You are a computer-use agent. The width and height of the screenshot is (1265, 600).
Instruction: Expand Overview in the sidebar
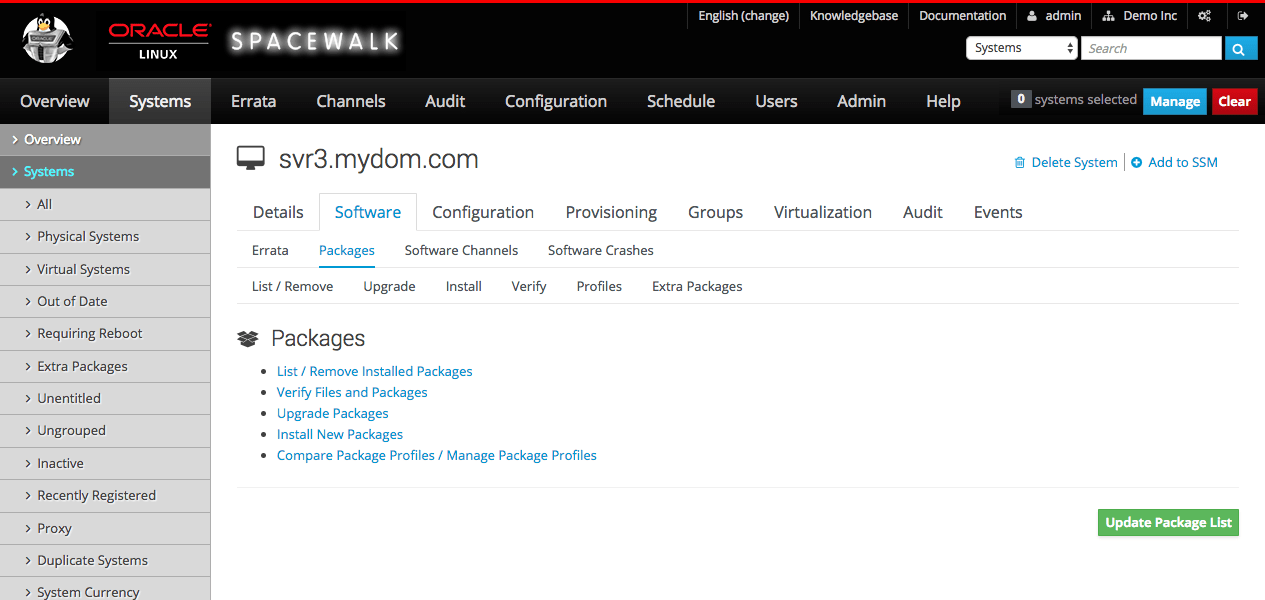(x=105, y=139)
